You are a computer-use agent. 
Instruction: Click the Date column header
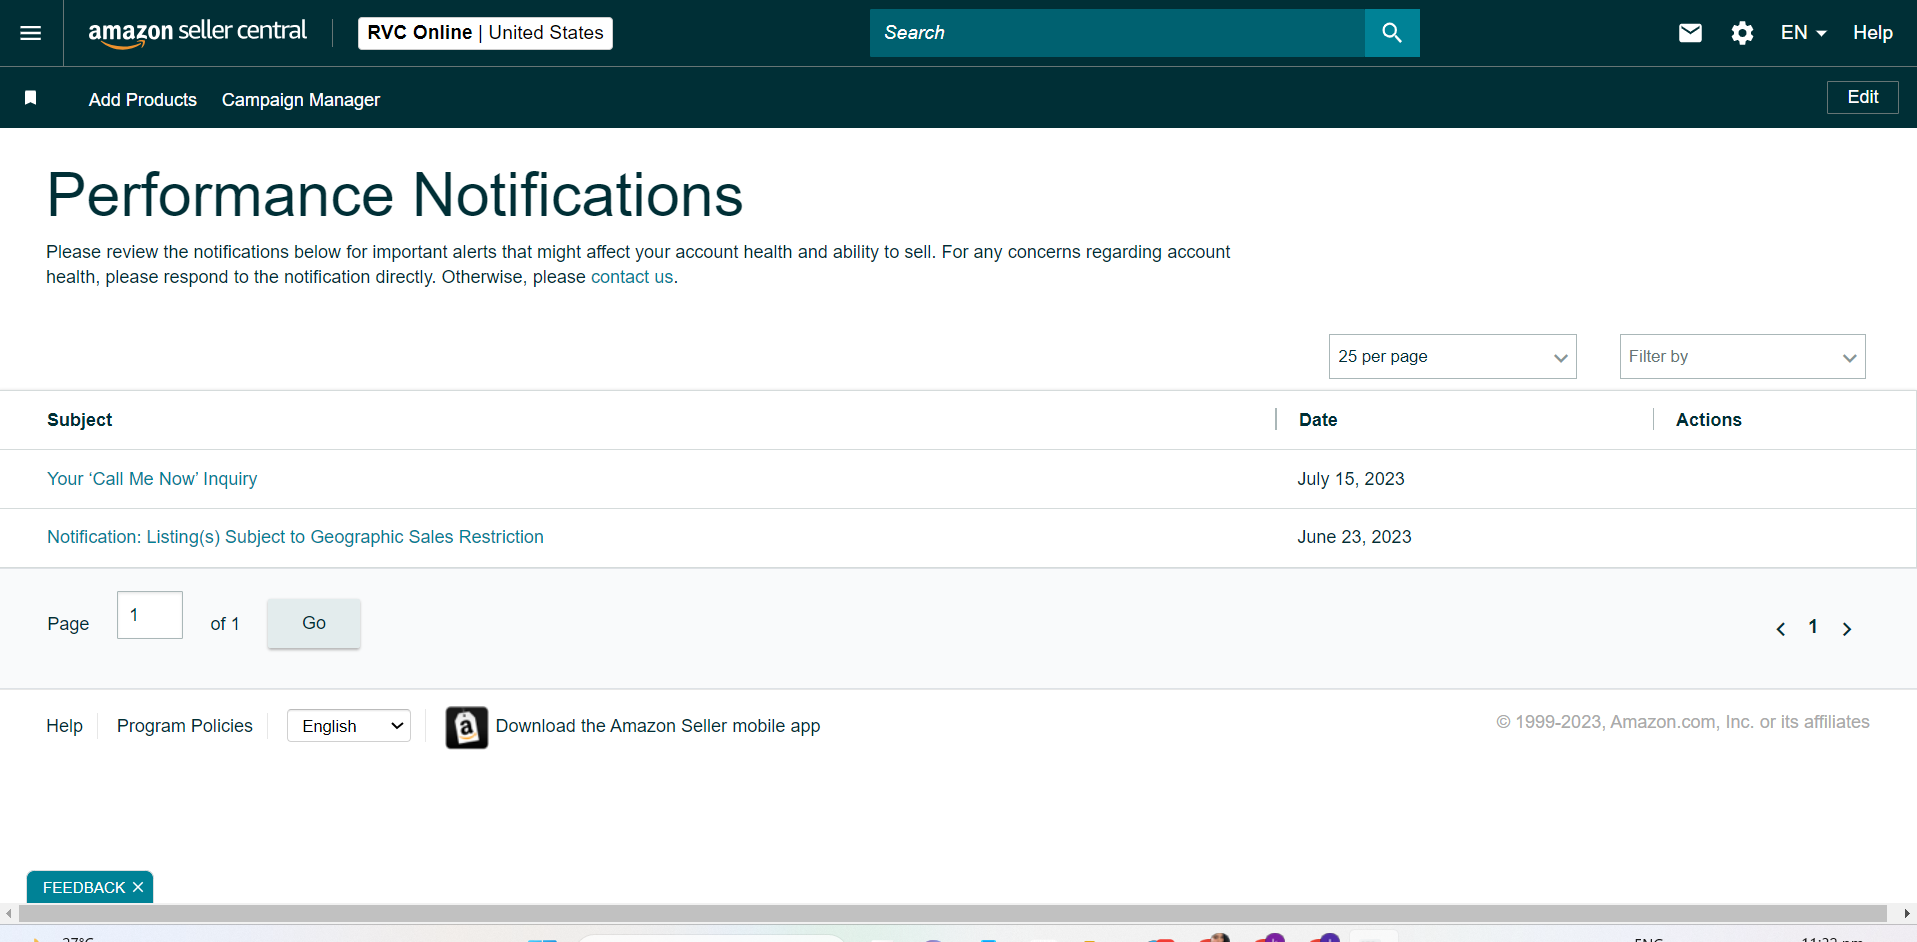(x=1318, y=420)
